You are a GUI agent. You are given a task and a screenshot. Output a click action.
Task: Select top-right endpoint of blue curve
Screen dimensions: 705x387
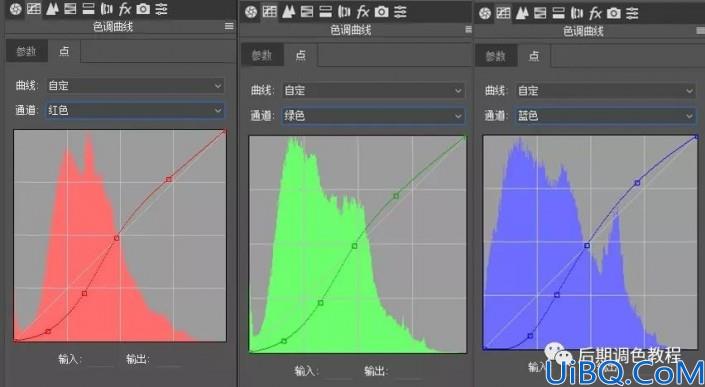696,137
